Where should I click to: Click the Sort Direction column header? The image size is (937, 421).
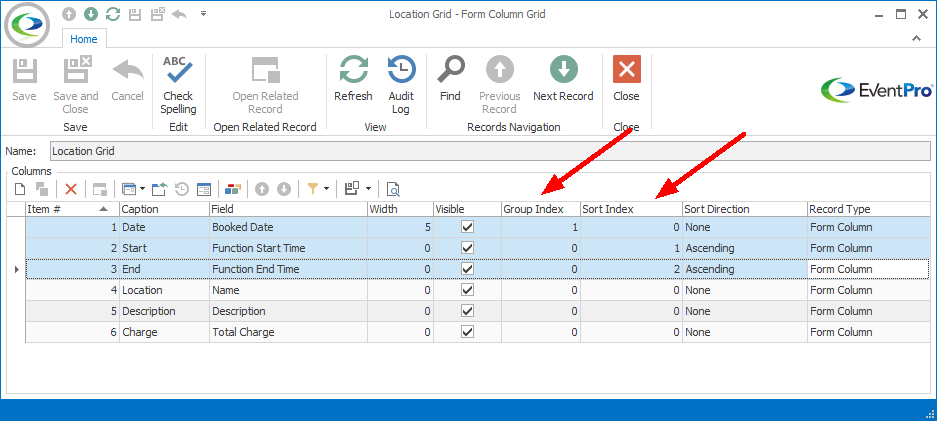(745, 209)
